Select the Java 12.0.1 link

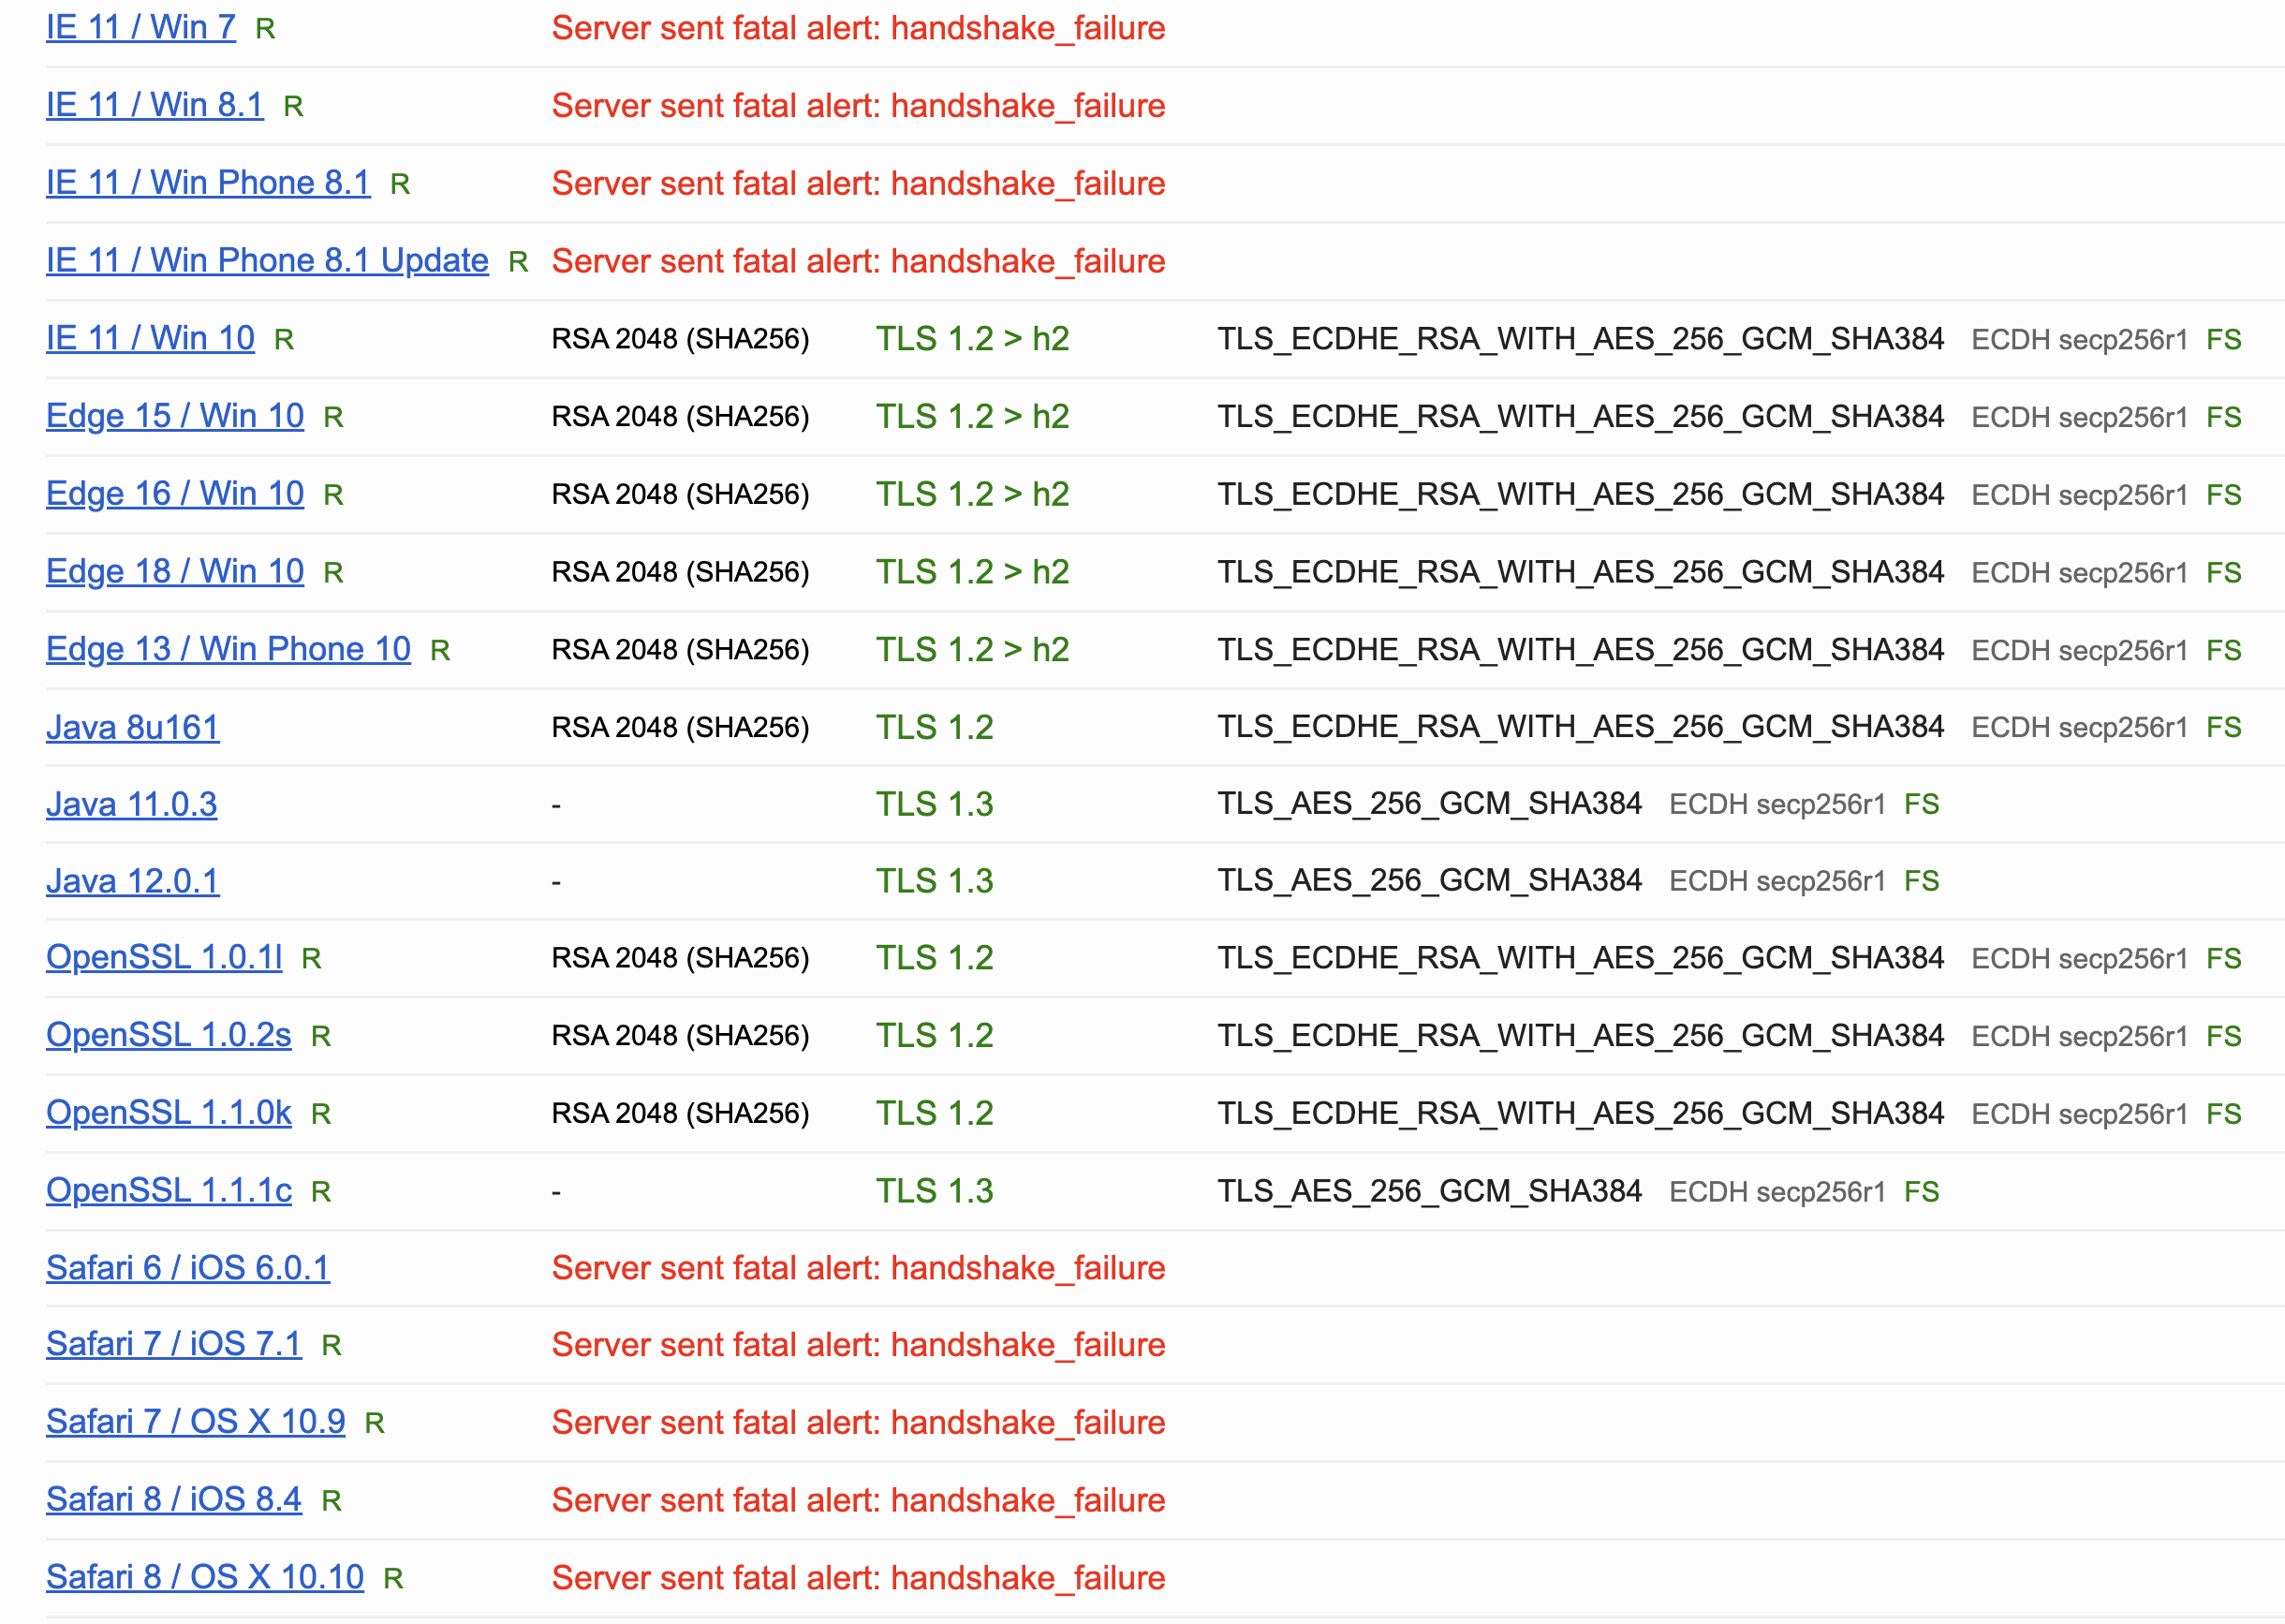(132, 881)
